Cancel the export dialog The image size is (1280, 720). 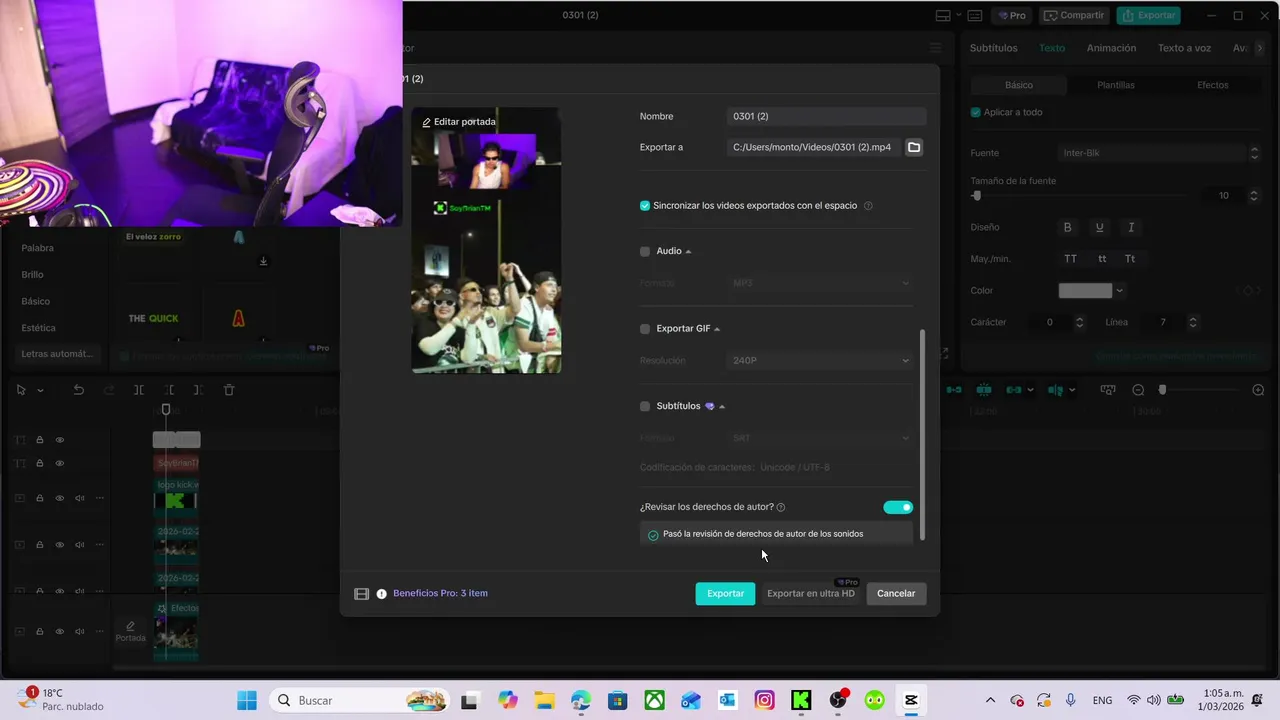click(x=896, y=593)
